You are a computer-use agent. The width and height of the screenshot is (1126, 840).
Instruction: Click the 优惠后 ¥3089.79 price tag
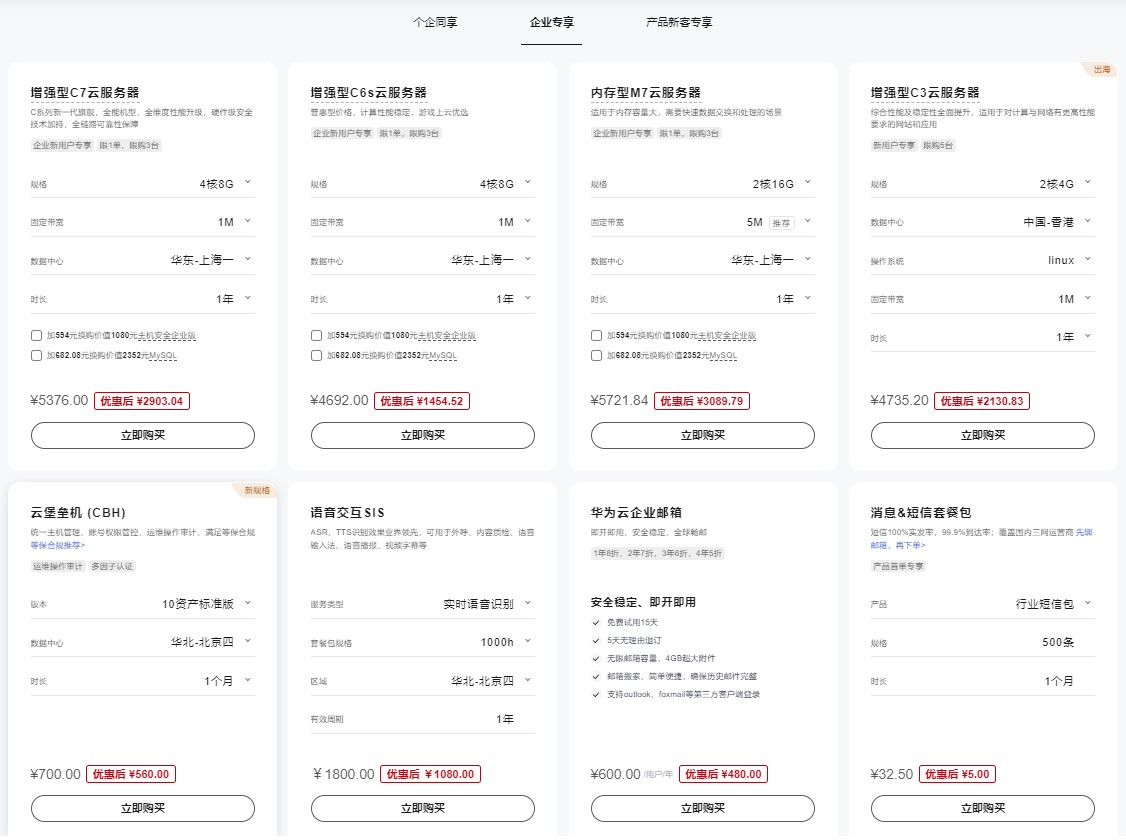coord(702,401)
